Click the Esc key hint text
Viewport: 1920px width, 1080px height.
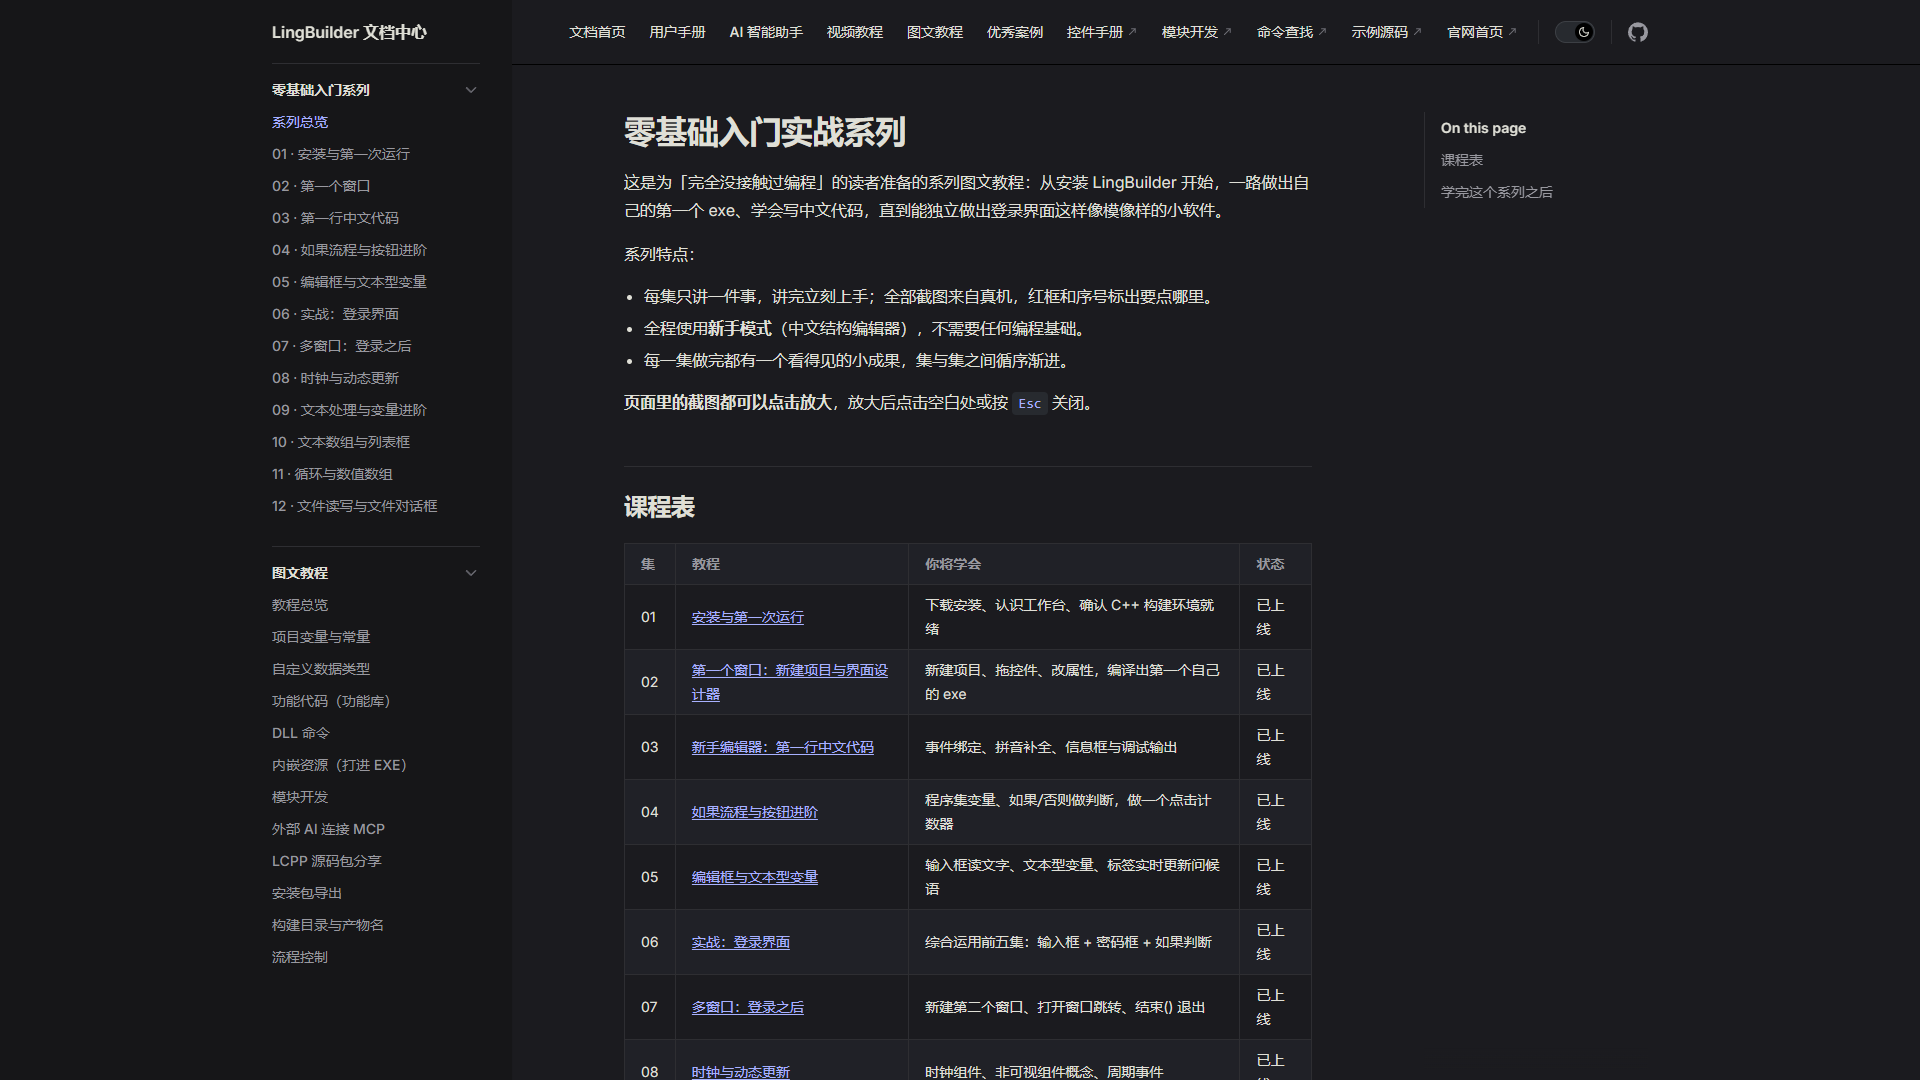point(1030,403)
